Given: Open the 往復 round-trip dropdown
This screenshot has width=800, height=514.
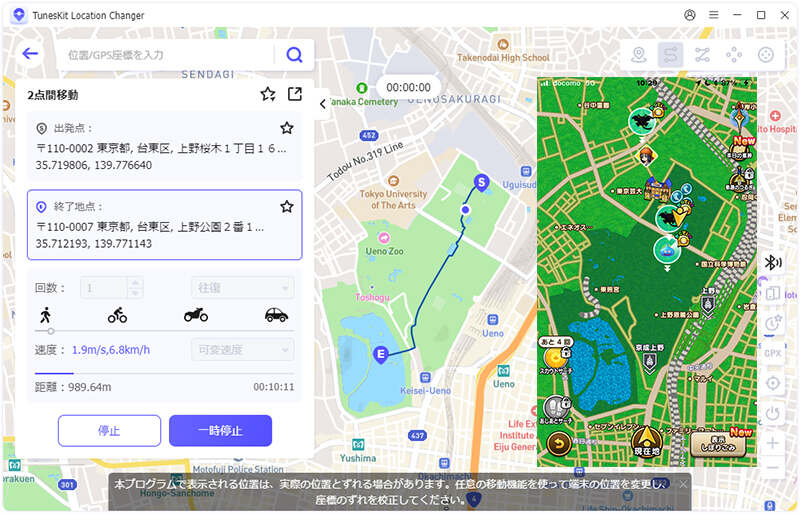Looking at the screenshot, I should [243, 288].
